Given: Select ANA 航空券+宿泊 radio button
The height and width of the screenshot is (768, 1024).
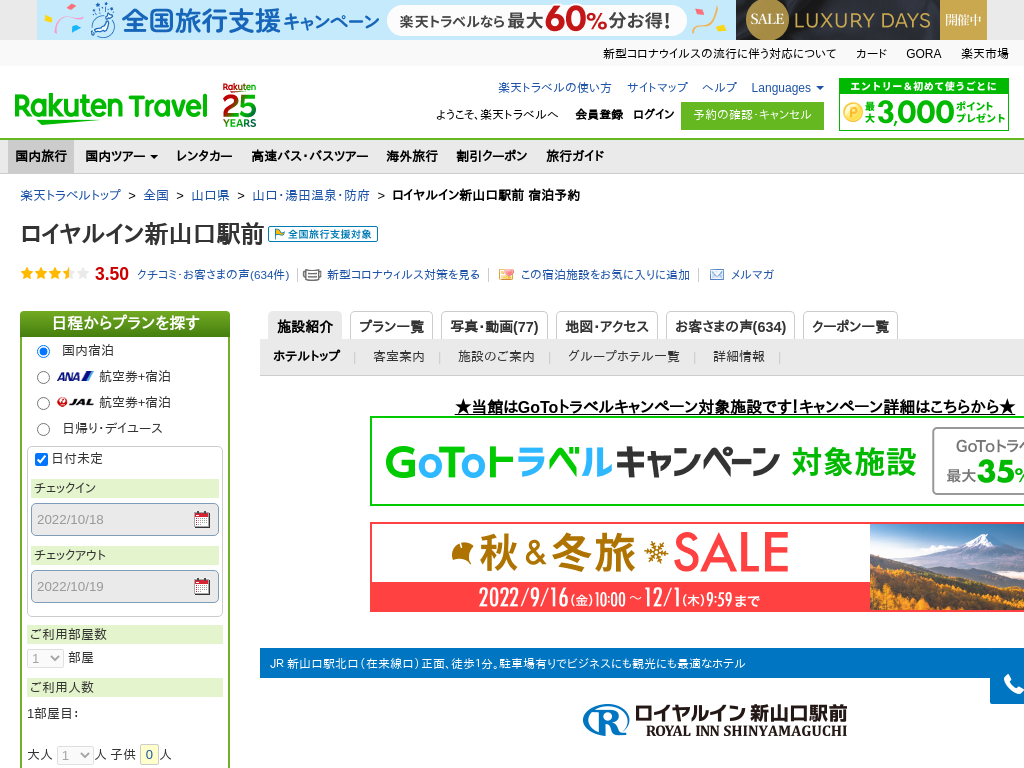Looking at the screenshot, I should (x=43, y=377).
